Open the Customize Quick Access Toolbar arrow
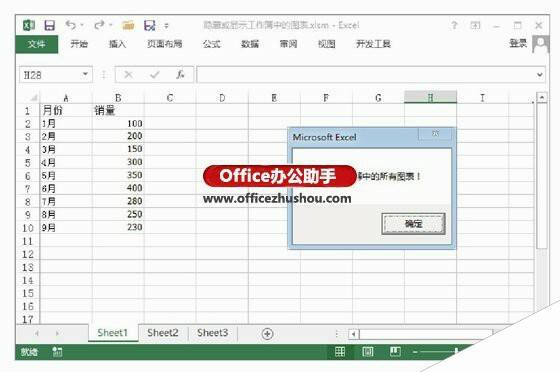 click(x=166, y=26)
